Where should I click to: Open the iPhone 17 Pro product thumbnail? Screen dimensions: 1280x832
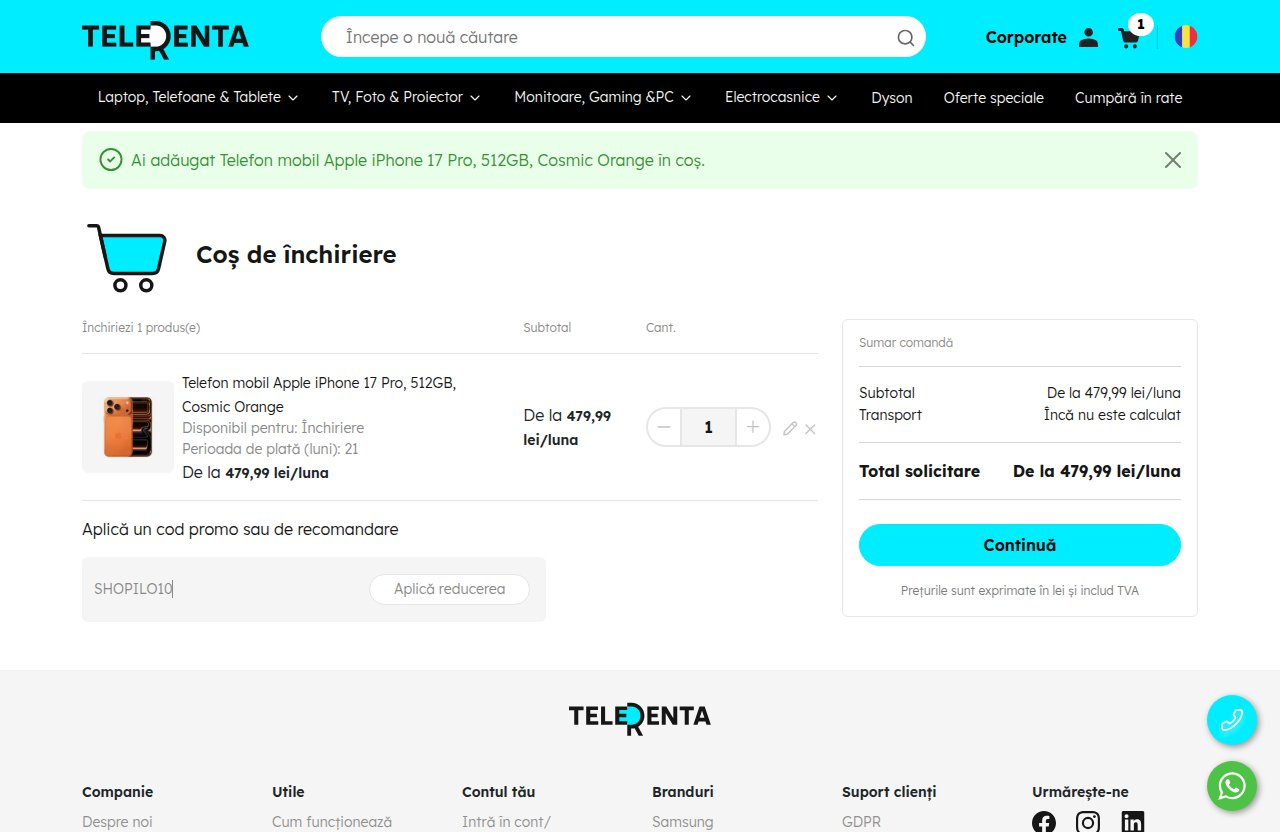(x=128, y=427)
